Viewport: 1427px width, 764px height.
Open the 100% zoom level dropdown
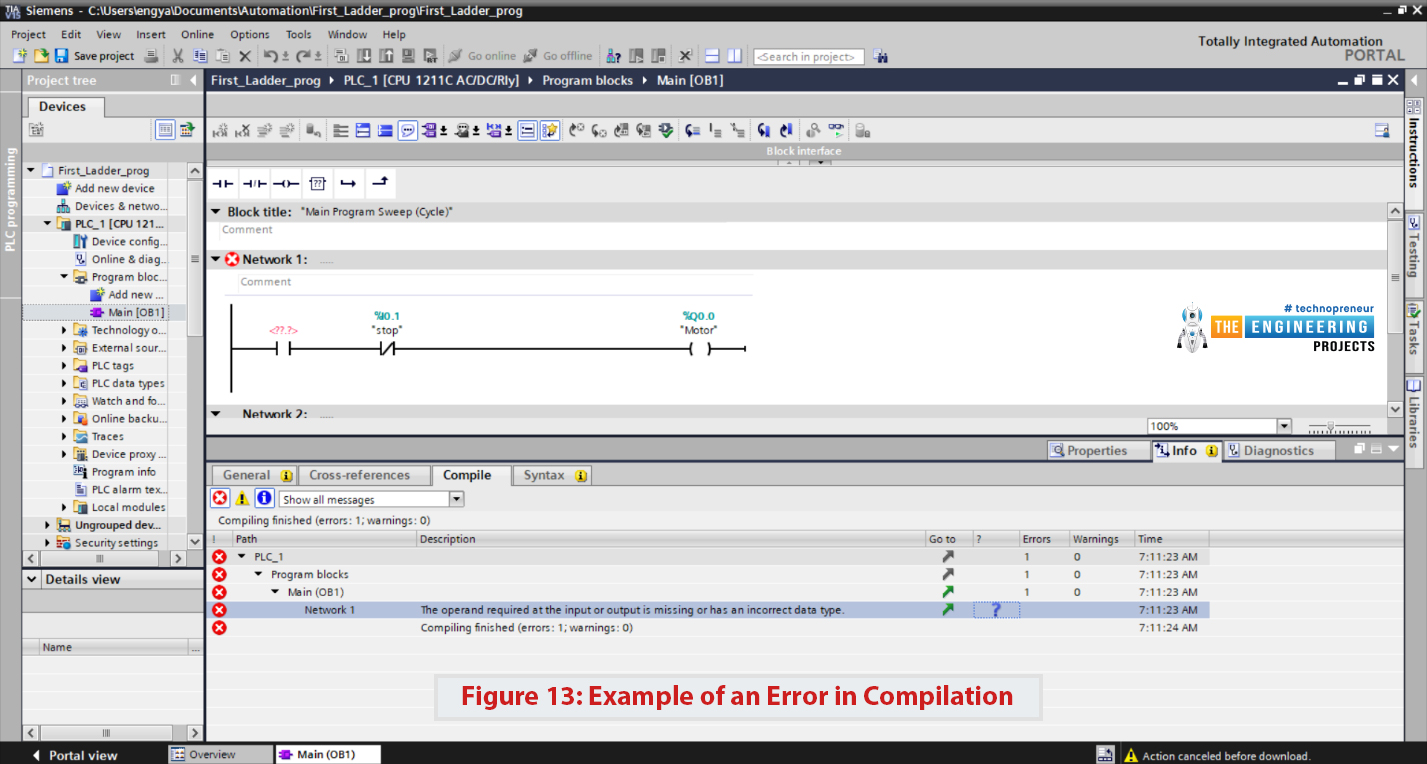pos(1284,426)
